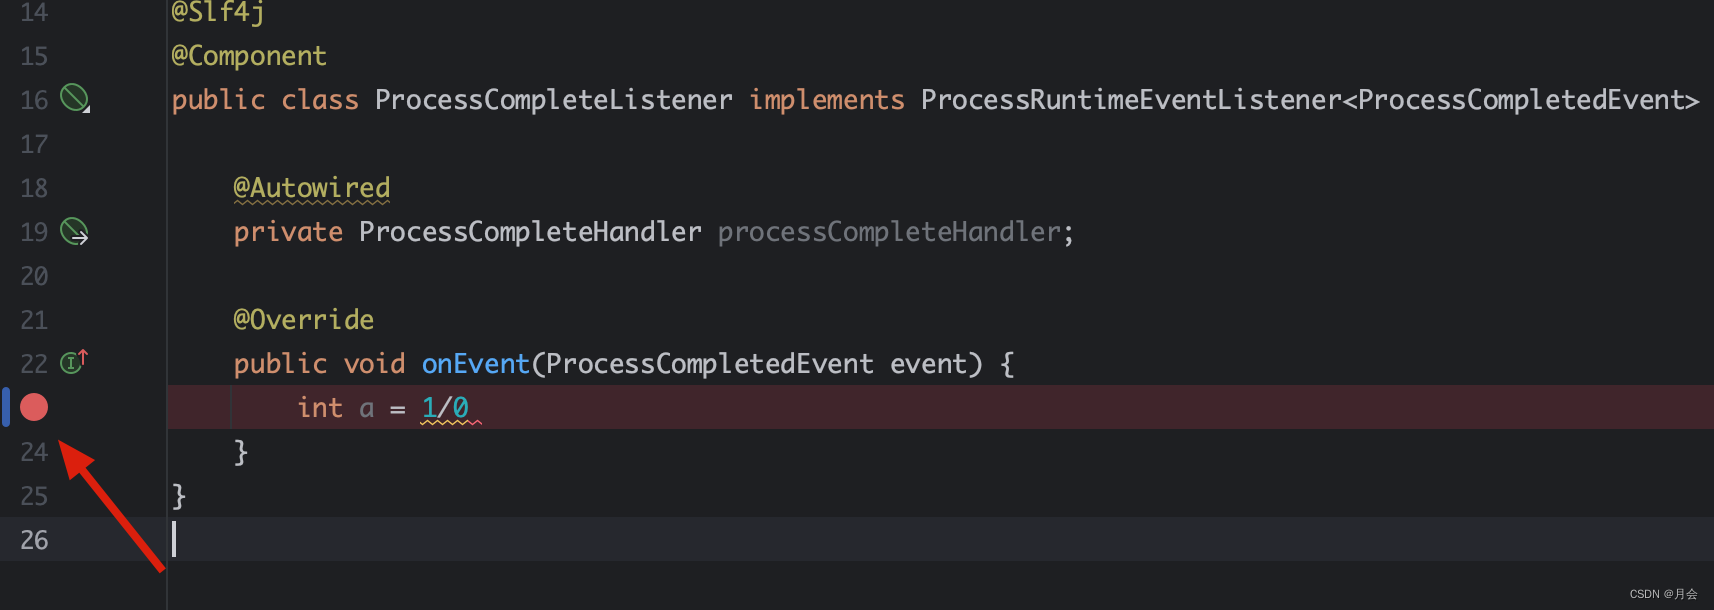
Task: Click the implements-method gutter icon on line 22
Action: pyautogui.click(x=74, y=362)
